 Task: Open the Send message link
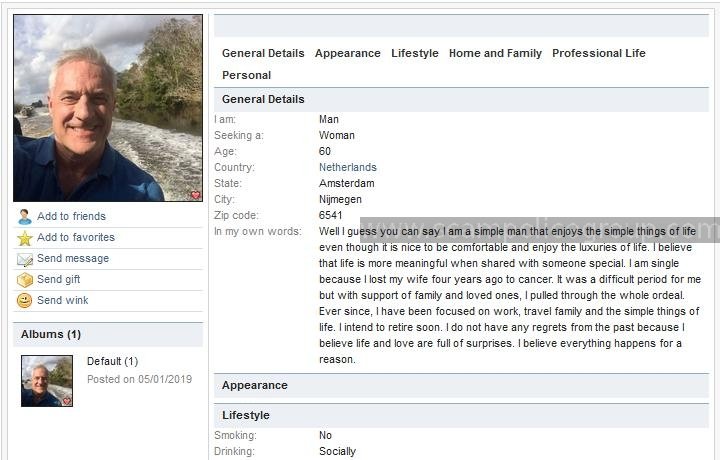73,258
